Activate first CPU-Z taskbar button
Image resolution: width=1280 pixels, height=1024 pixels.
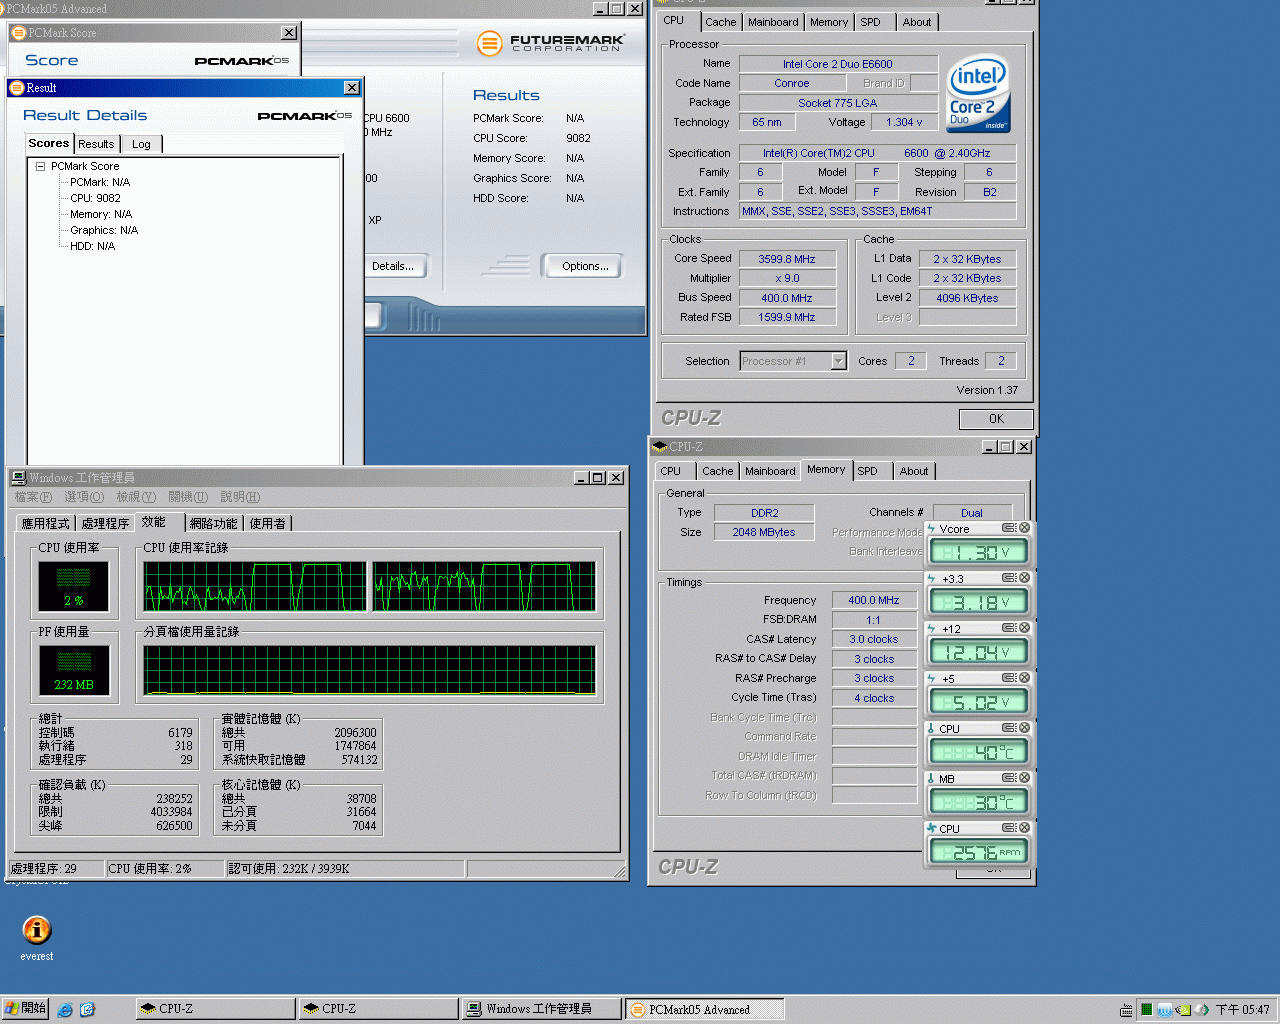[216, 1009]
